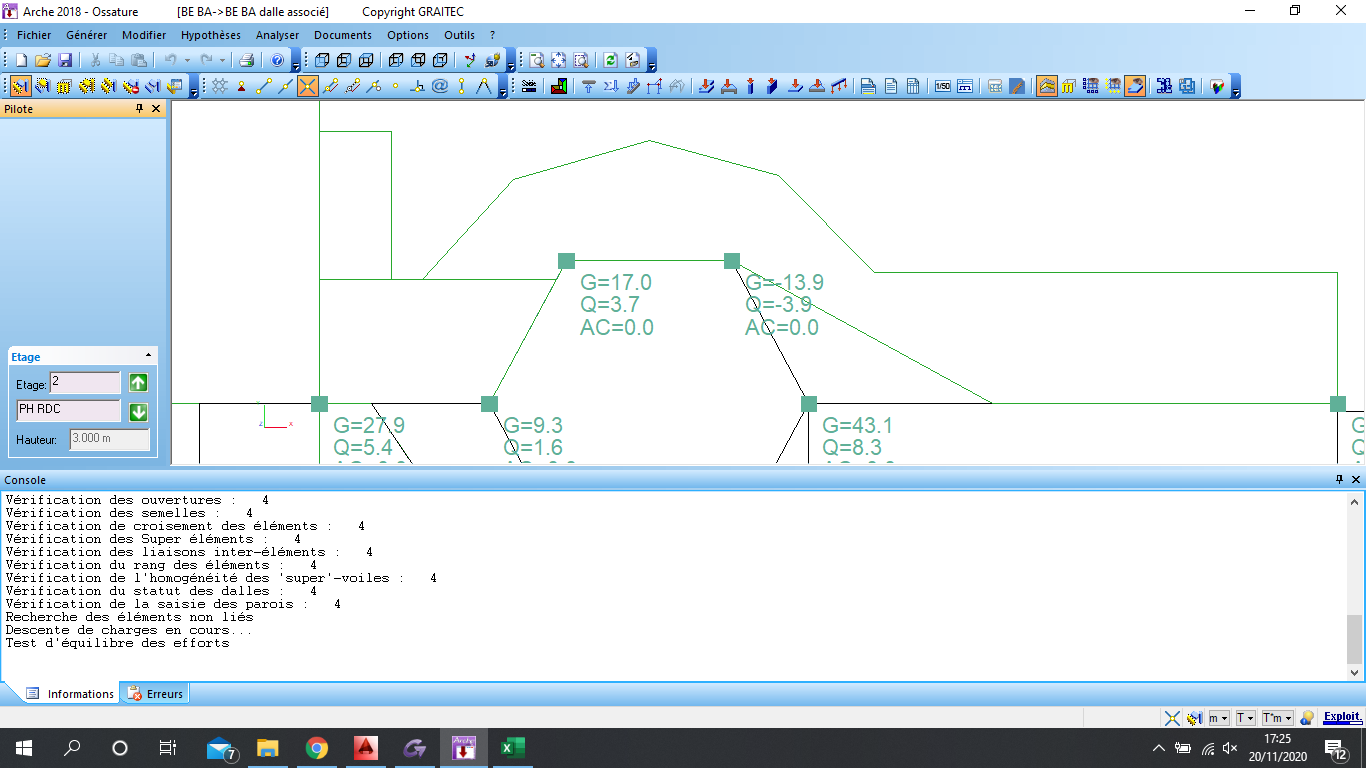
Task: Print using the printer toolbar icon
Action: pyautogui.click(x=246, y=60)
